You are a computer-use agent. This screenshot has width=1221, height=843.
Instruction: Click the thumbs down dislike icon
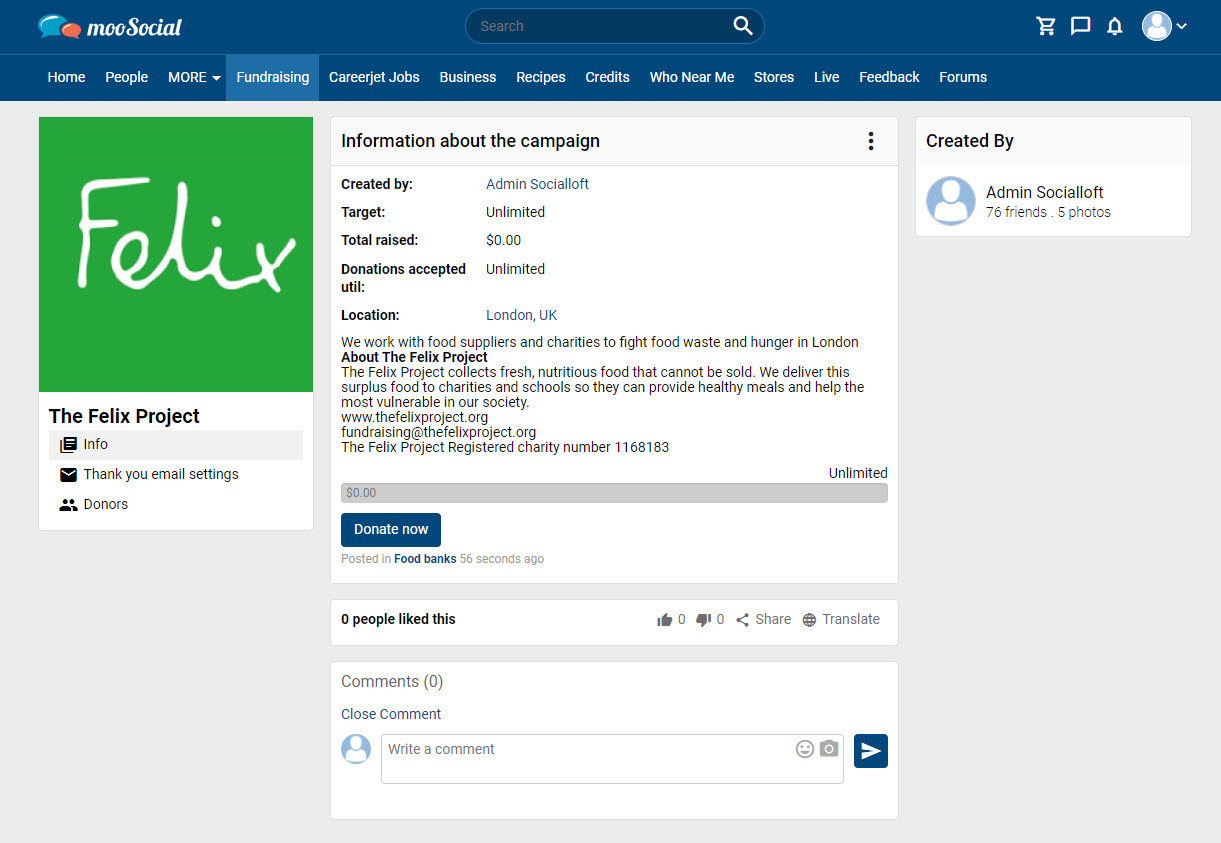(x=703, y=620)
